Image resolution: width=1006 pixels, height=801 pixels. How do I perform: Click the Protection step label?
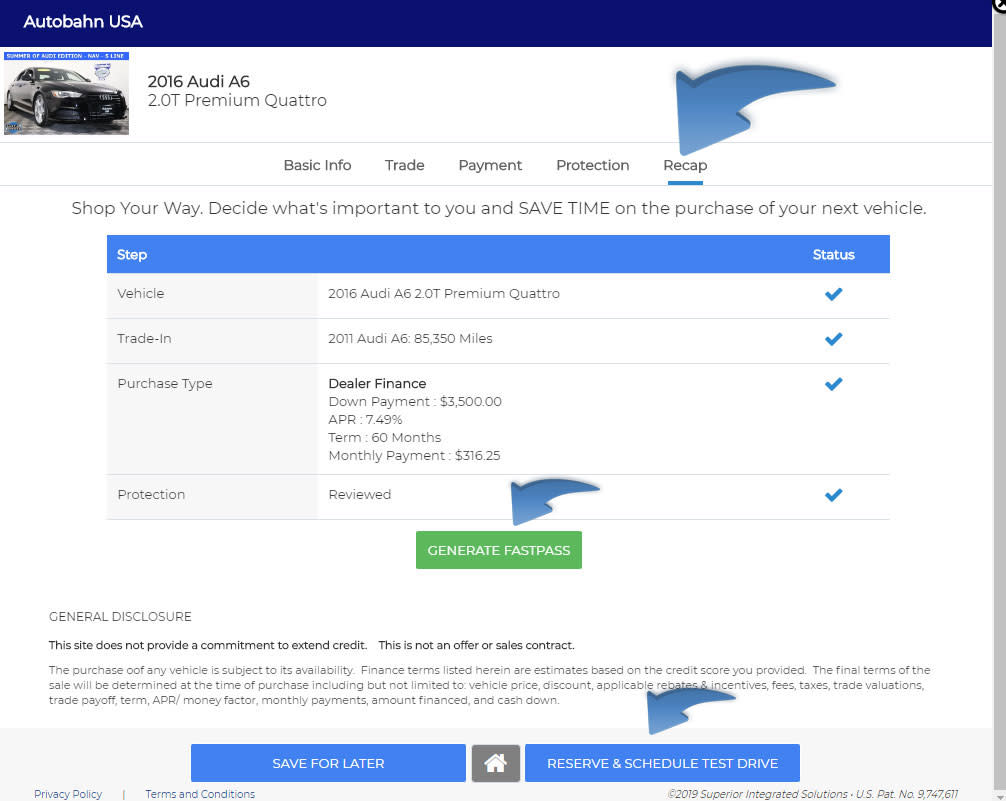(x=151, y=494)
